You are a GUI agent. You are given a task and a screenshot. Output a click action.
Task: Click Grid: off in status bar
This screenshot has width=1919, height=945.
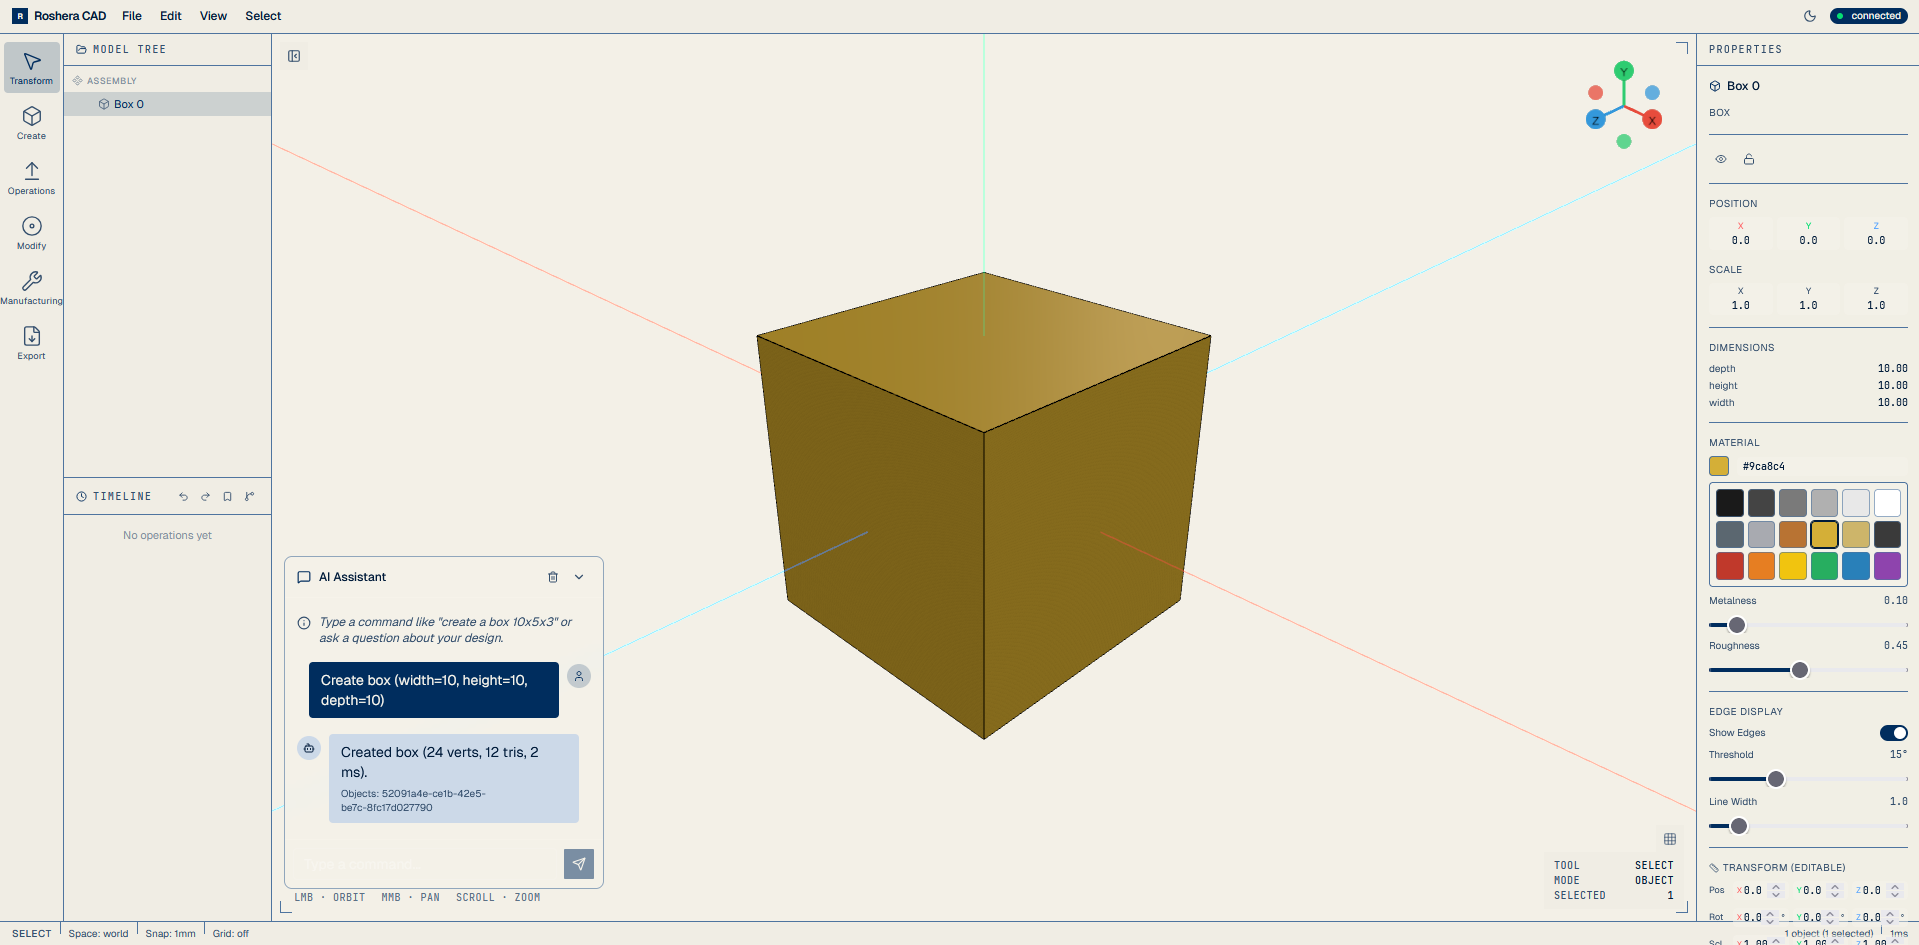(x=230, y=934)
